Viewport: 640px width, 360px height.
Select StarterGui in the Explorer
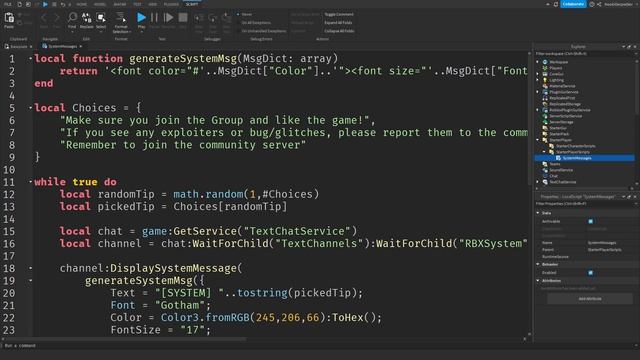tap(558, 128)
